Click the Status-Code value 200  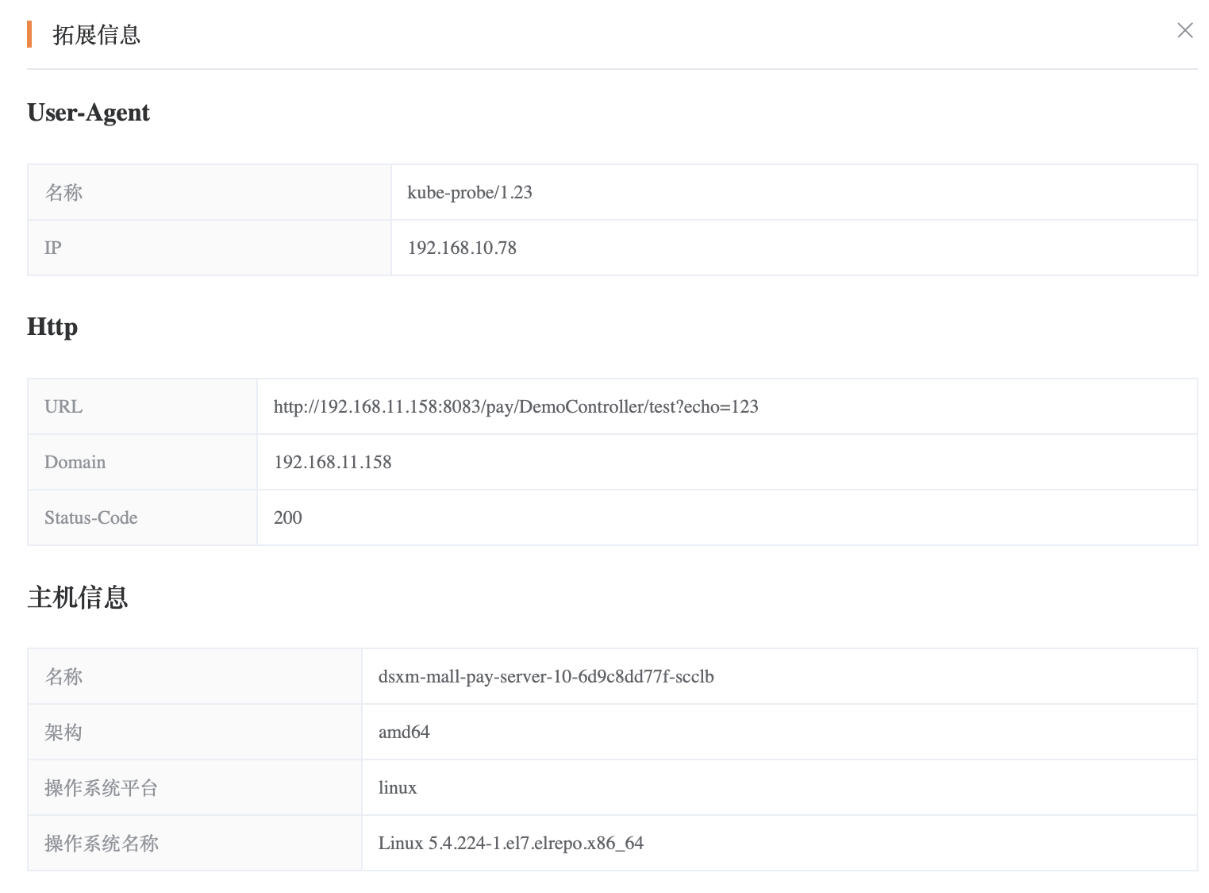point(288,518)
